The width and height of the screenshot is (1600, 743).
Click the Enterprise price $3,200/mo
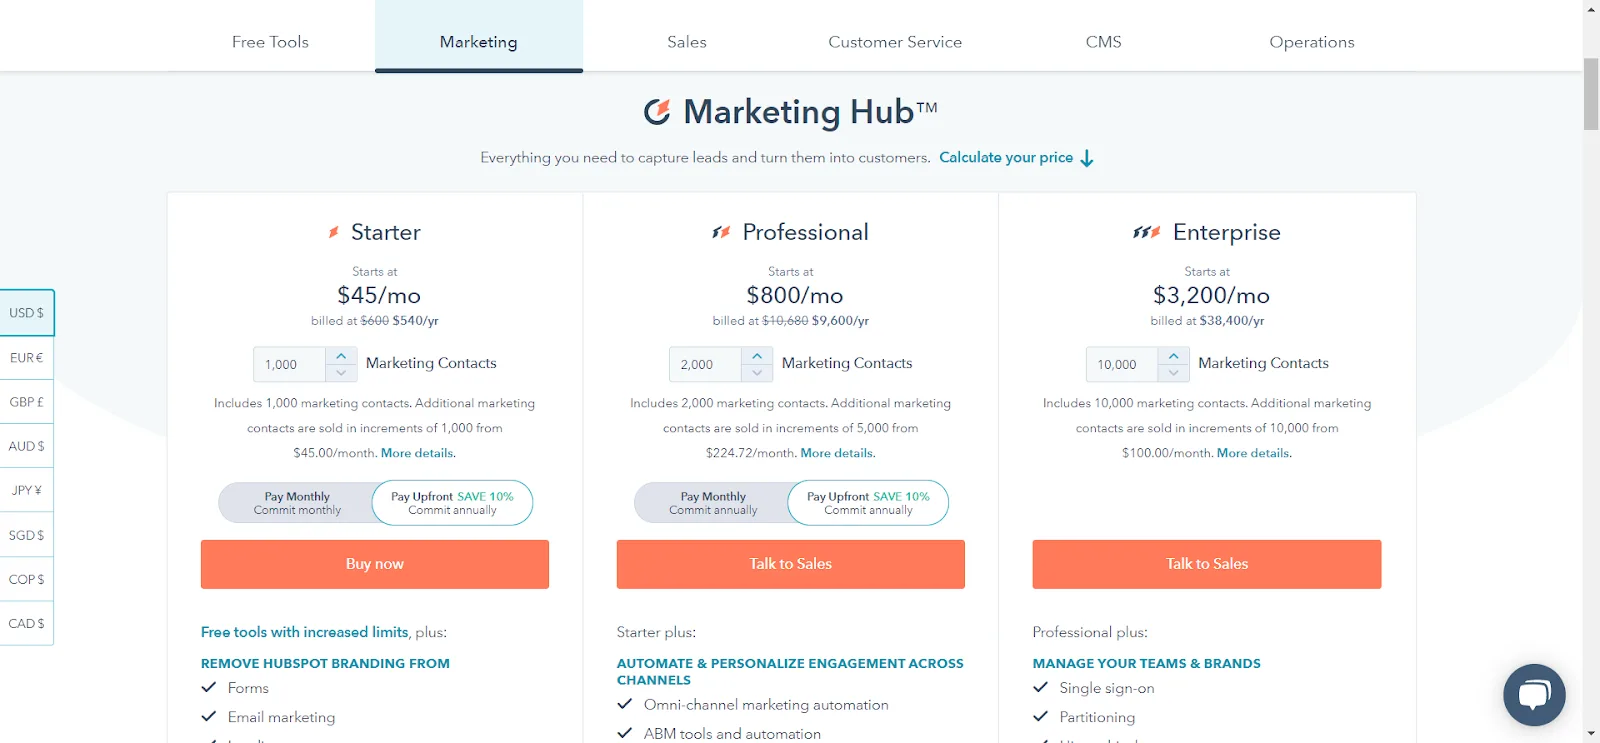[1211, 295]
